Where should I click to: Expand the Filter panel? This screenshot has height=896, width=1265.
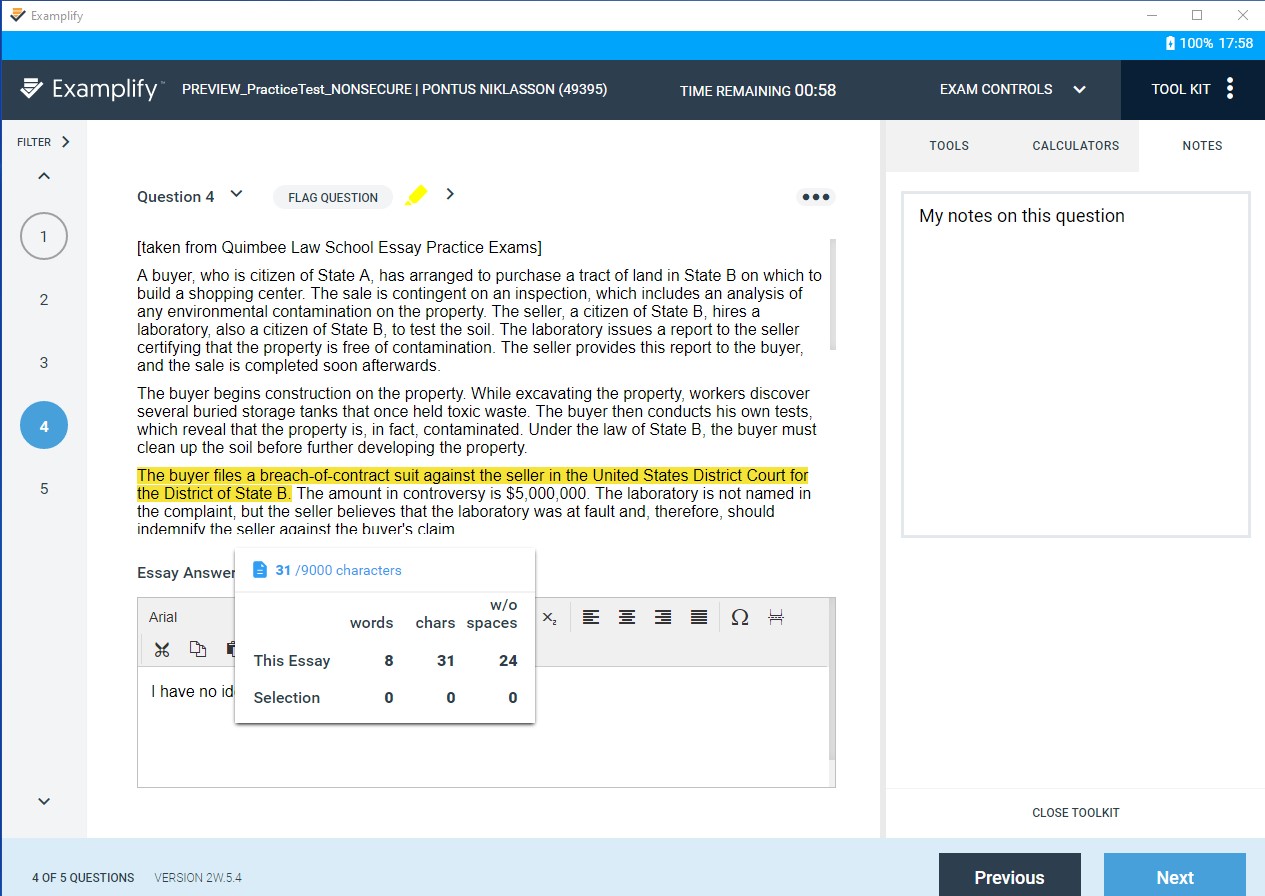pos(44,142)
